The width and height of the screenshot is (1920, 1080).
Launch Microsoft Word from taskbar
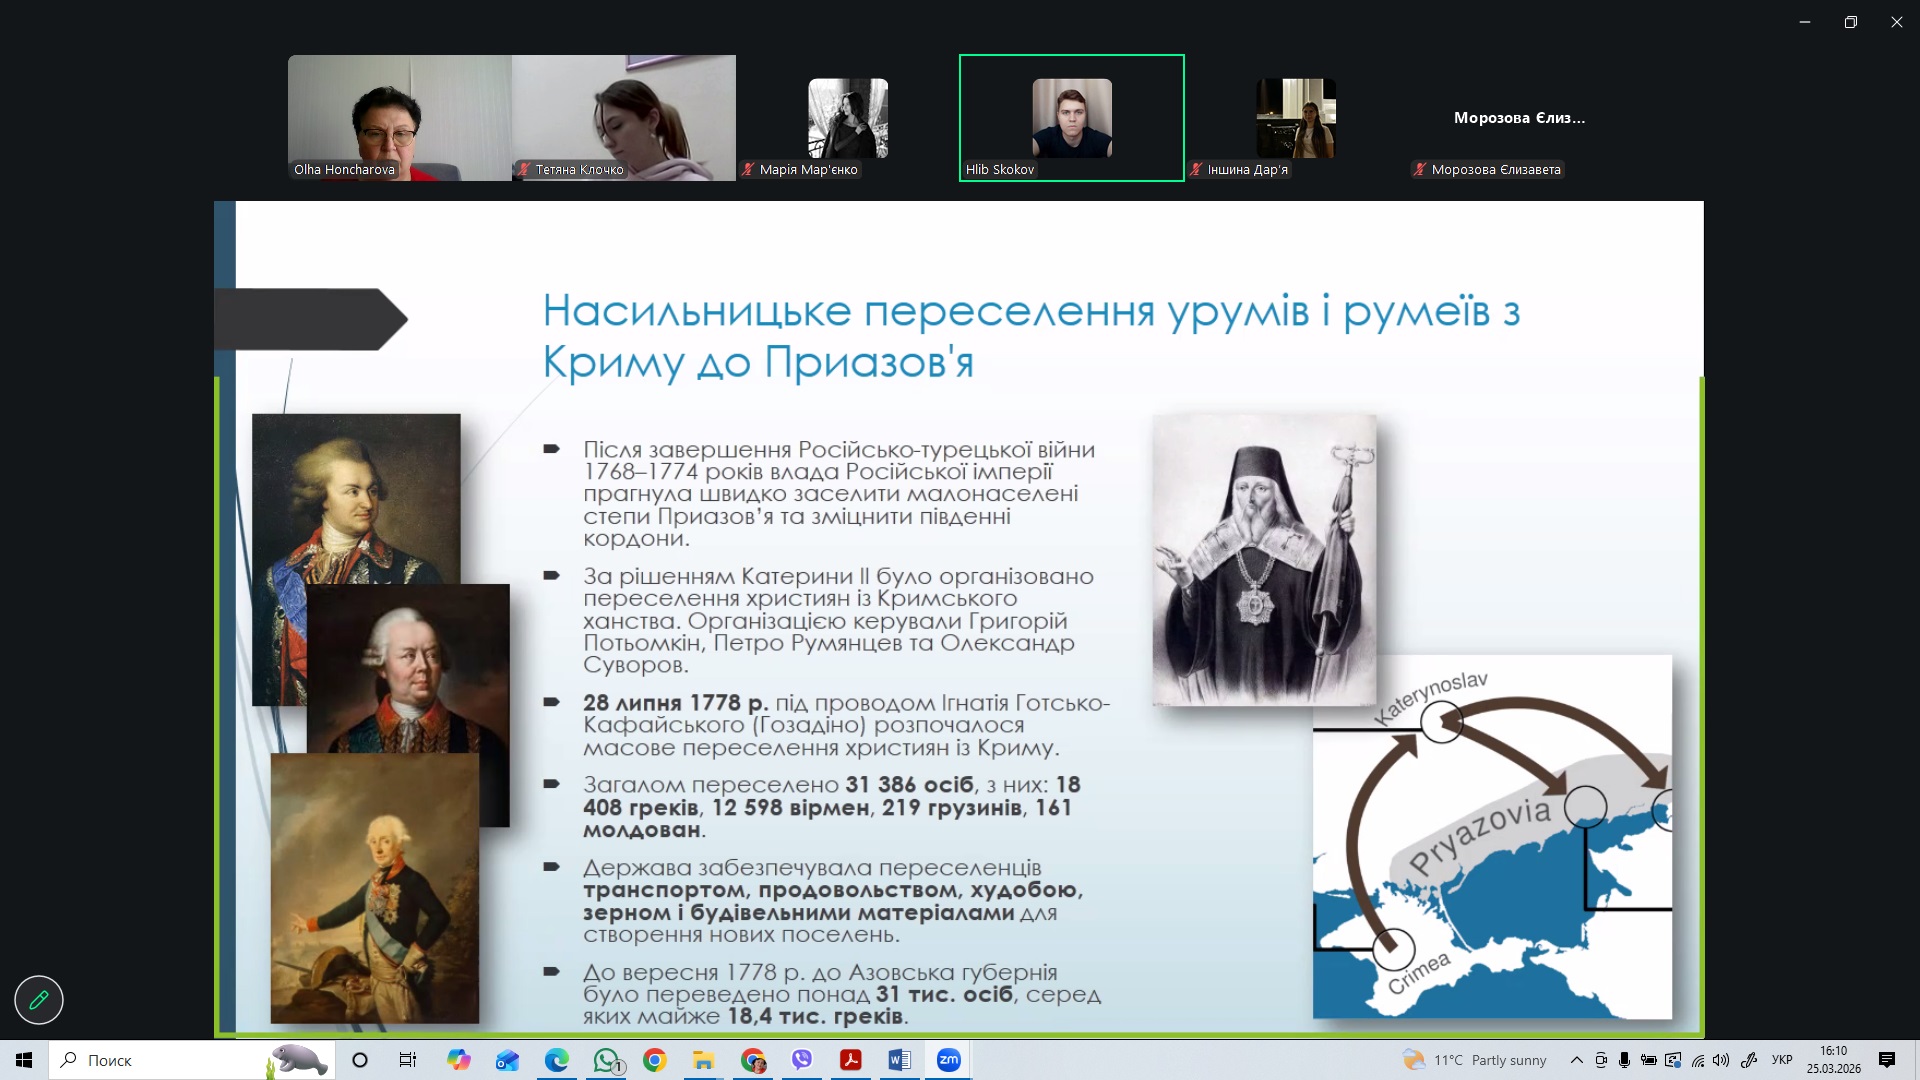tap(899, 1060)
